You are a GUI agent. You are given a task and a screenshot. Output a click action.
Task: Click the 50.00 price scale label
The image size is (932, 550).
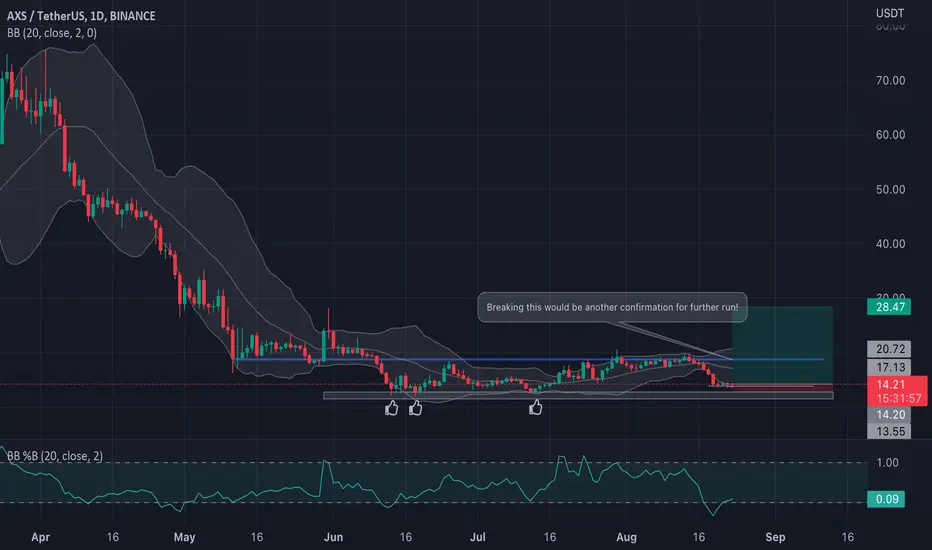click(x=890, y=190)
